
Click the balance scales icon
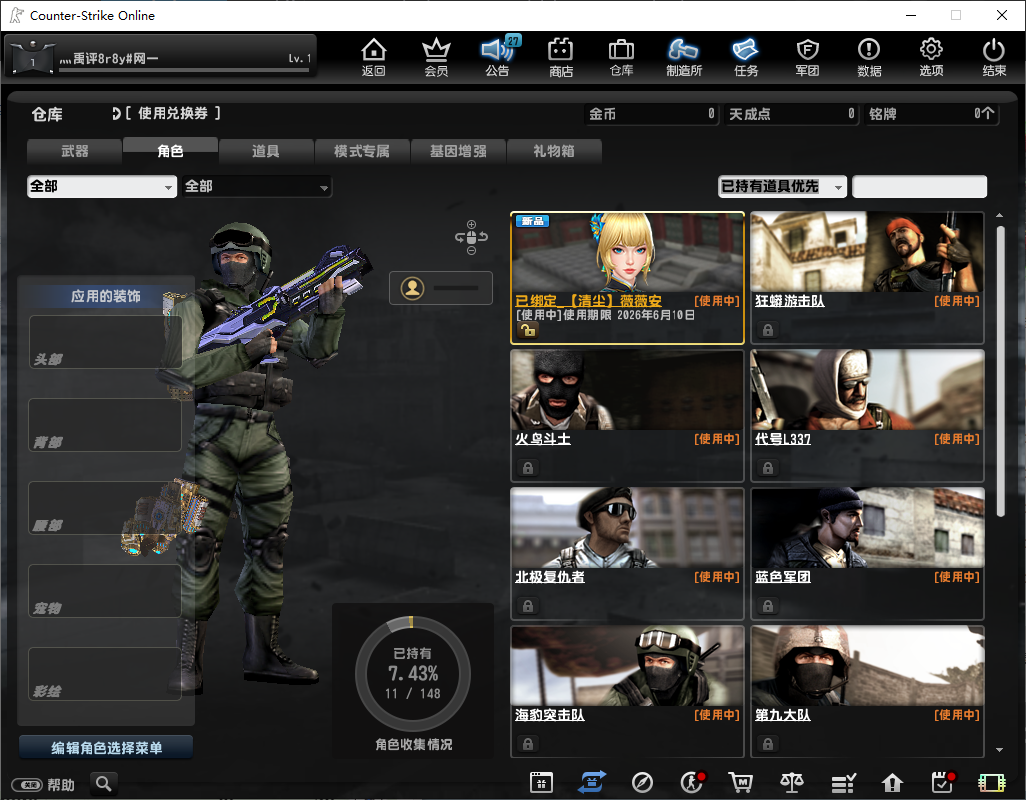coord(792,782)
